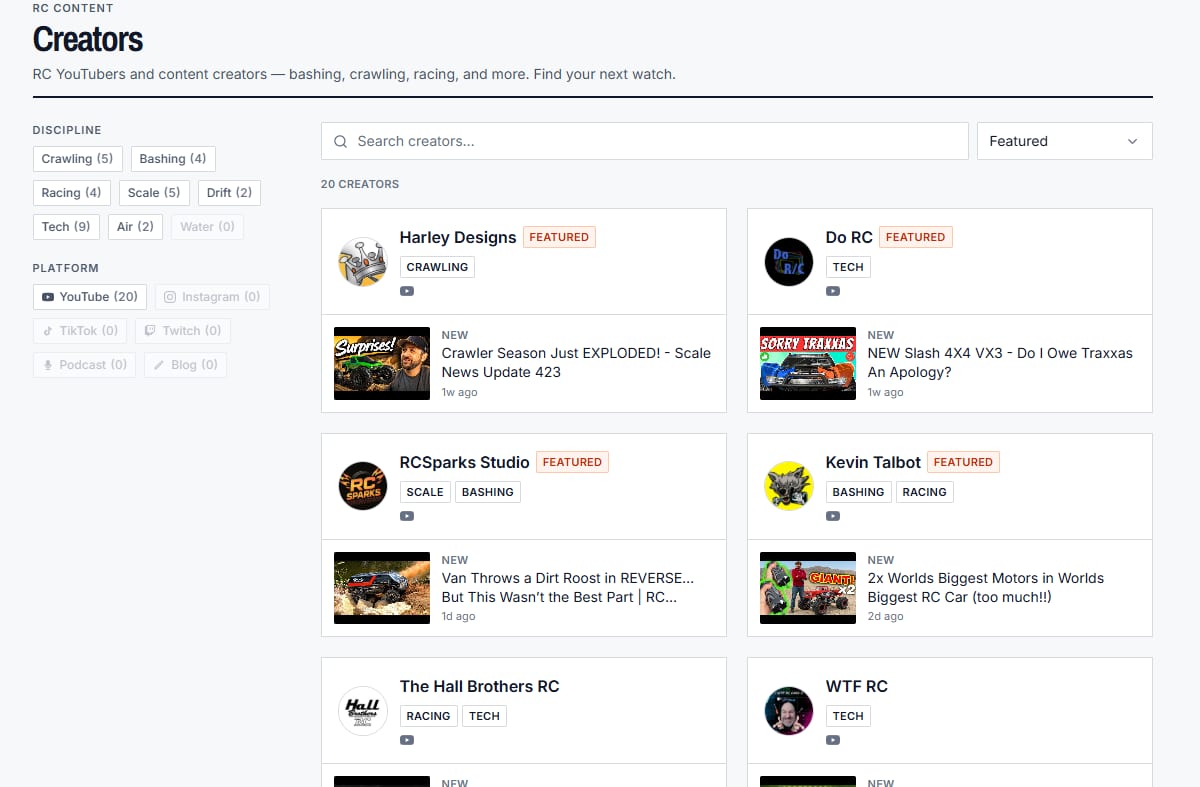Open the WTF RC creator name link

pyautogui.click(x=856, y=686)
